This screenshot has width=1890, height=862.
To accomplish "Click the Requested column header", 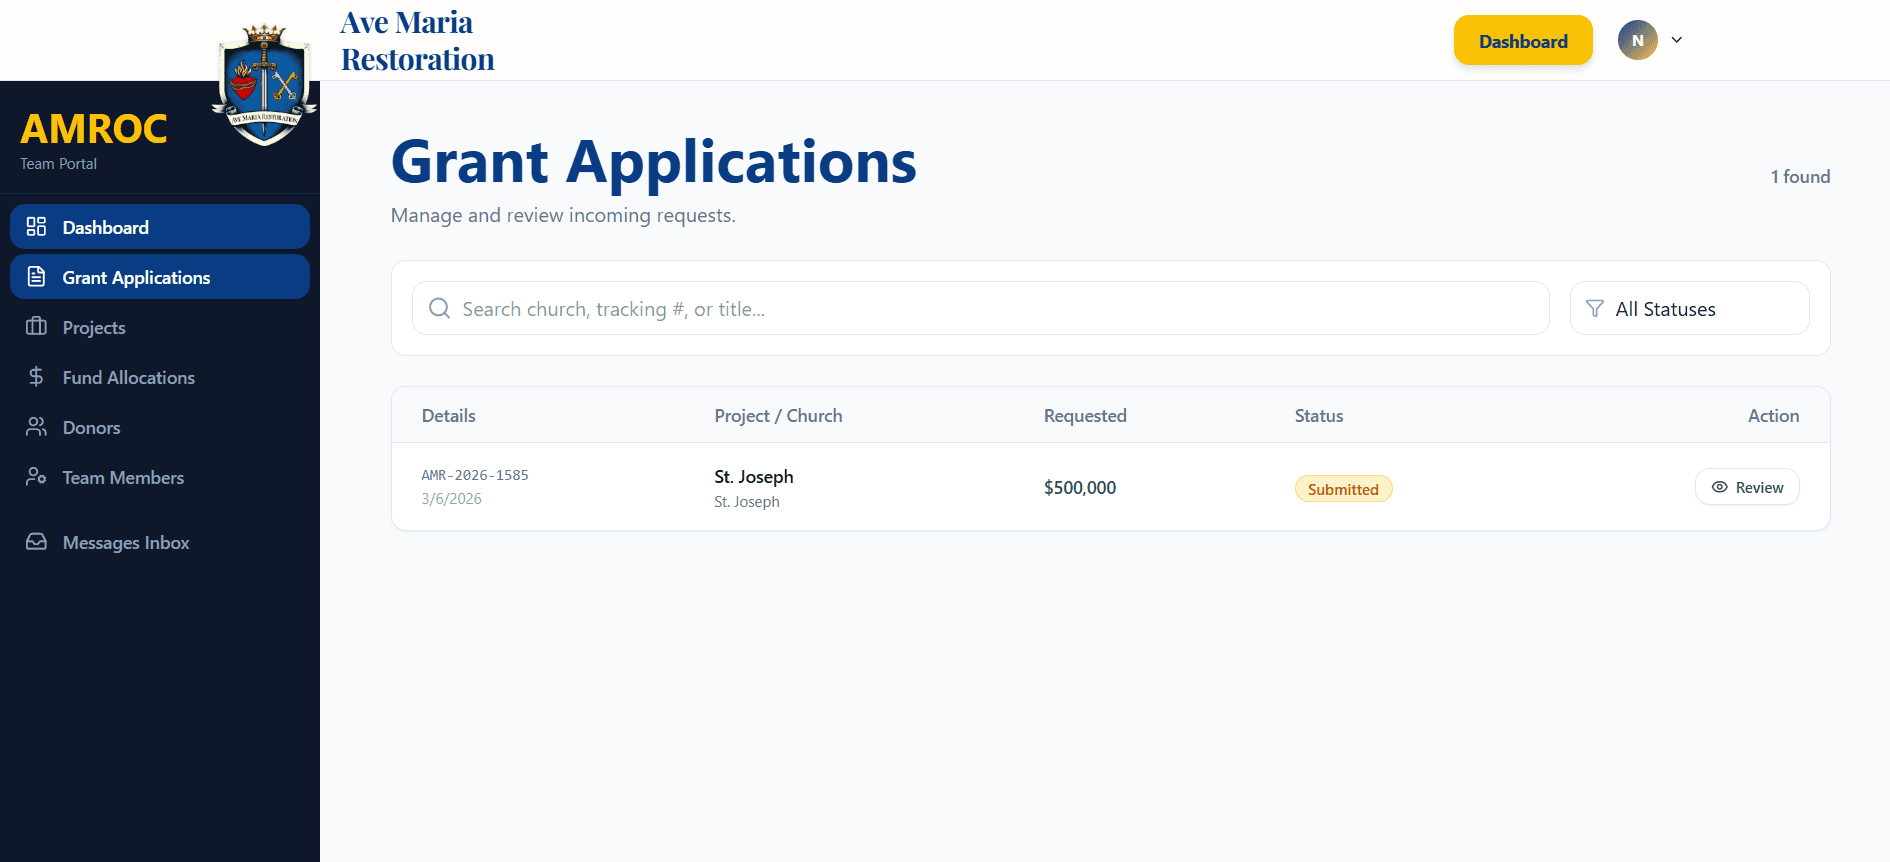I will coord(1085,415).
